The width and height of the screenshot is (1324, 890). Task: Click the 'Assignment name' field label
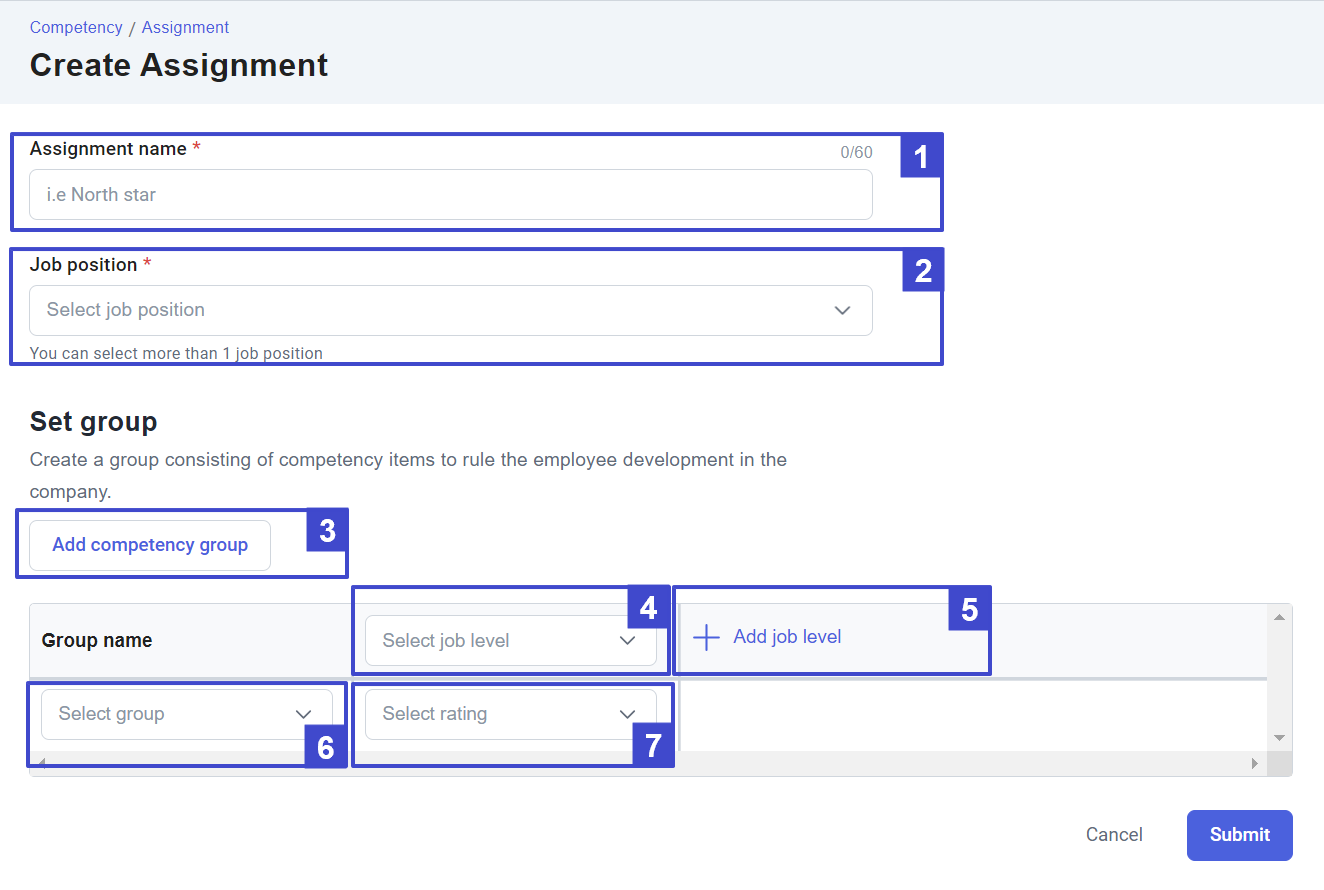[108, 149]
